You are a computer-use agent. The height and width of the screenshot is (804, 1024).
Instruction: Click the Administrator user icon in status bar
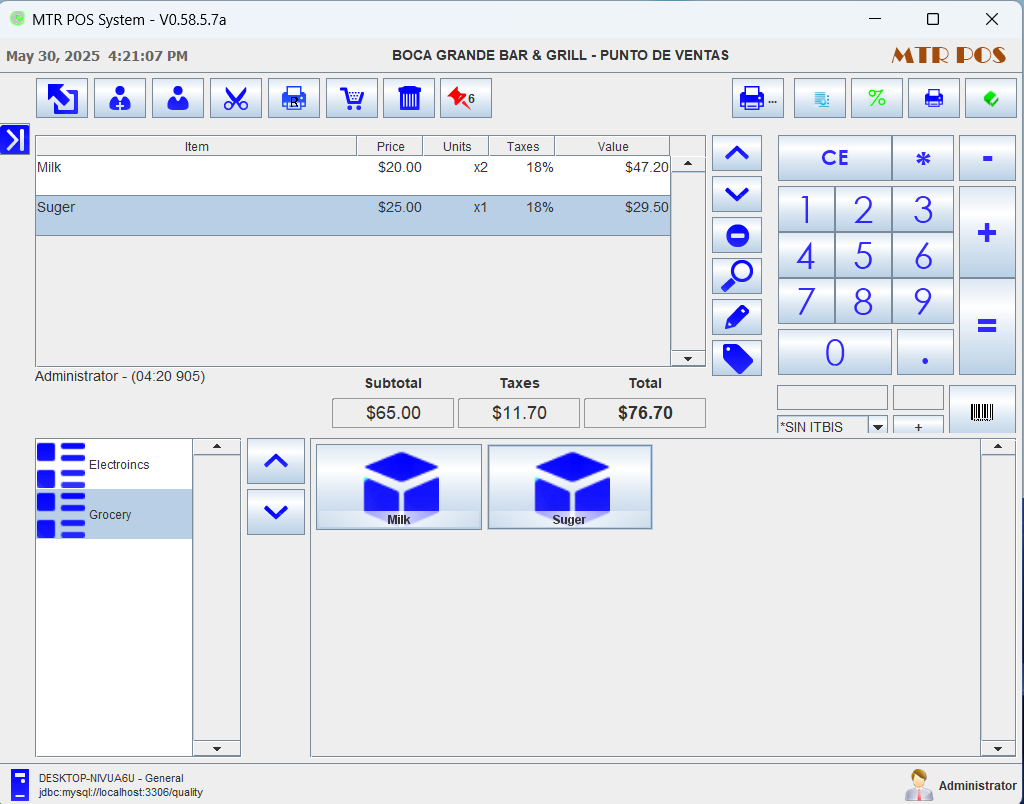tap(919, 784)
